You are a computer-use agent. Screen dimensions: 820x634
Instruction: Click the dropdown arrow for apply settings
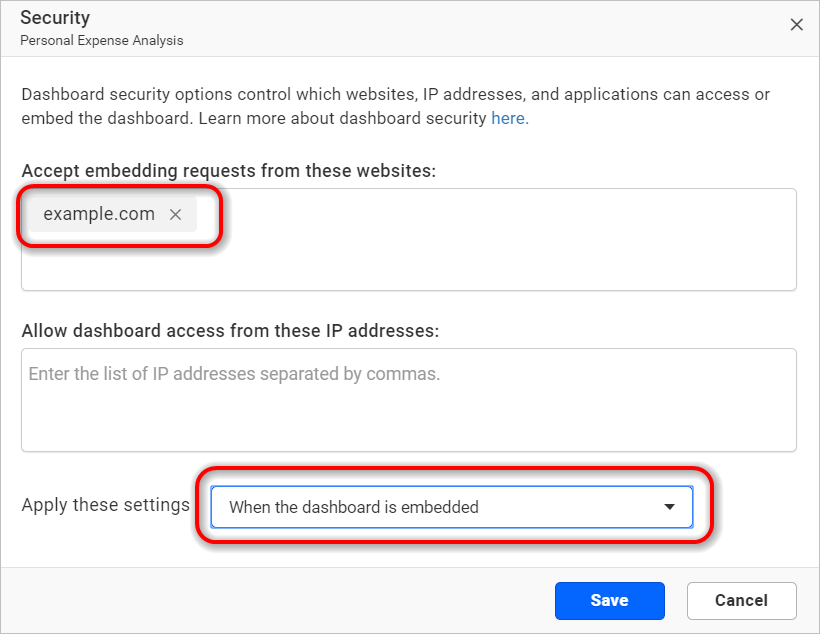pyautogui.click(x=670, y=507)
